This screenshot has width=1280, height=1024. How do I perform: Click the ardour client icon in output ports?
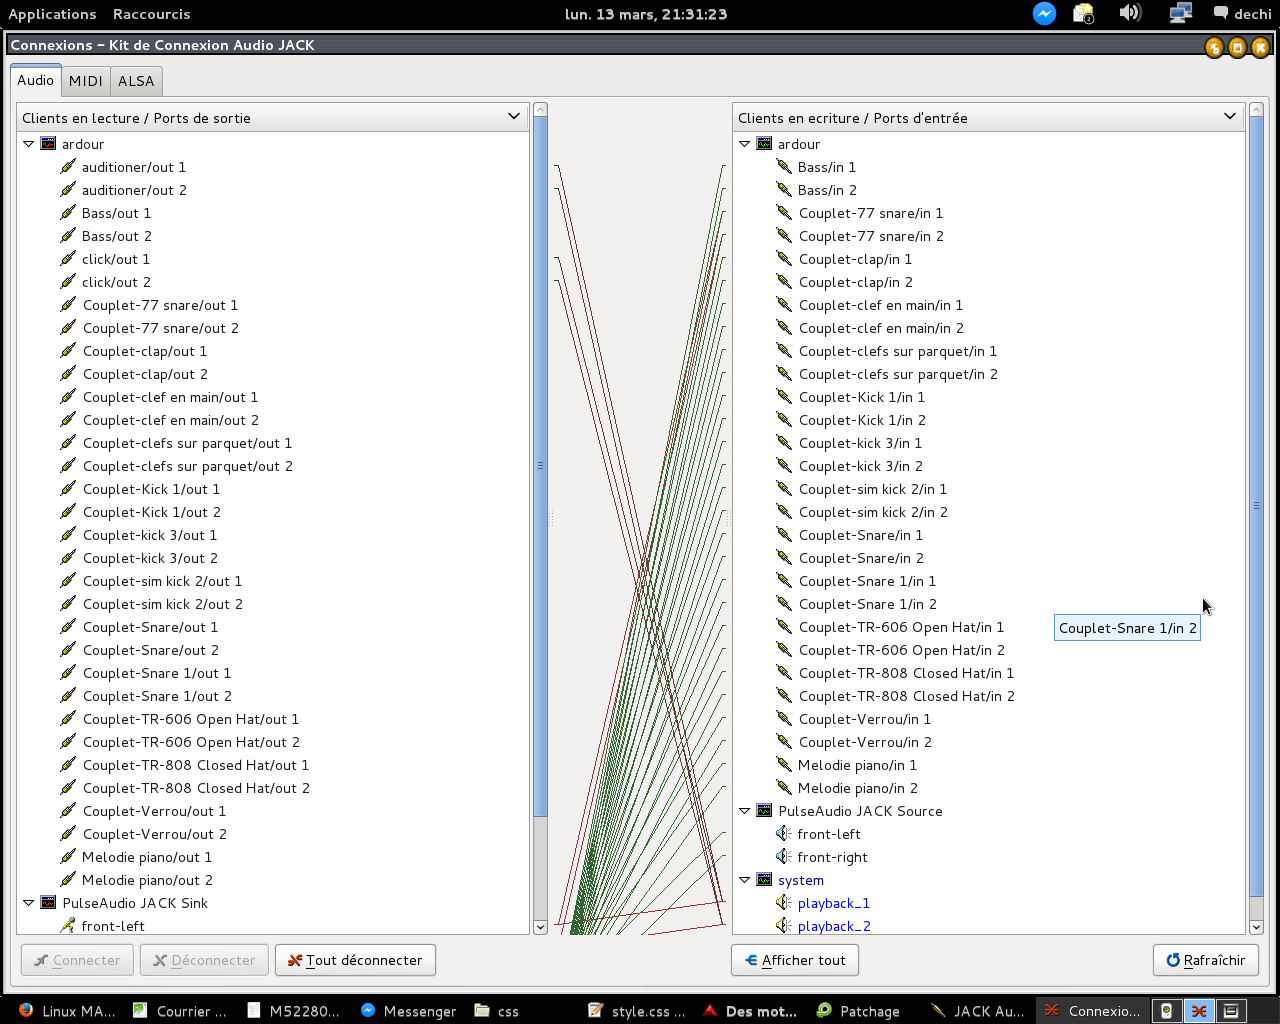[48, 144]
